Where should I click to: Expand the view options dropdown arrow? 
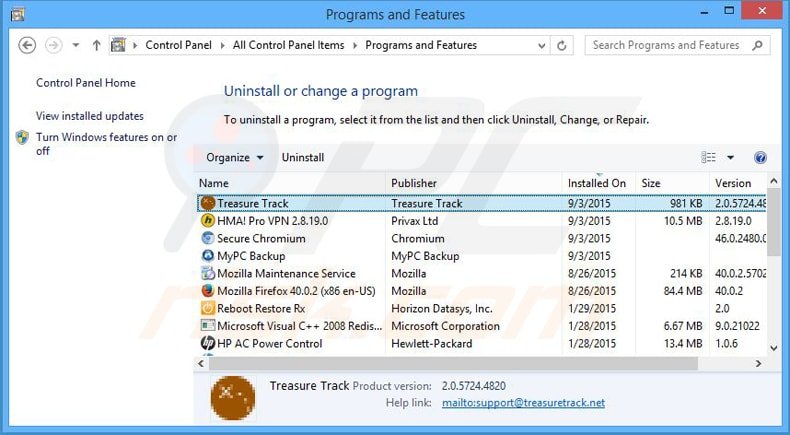[730, 158]
